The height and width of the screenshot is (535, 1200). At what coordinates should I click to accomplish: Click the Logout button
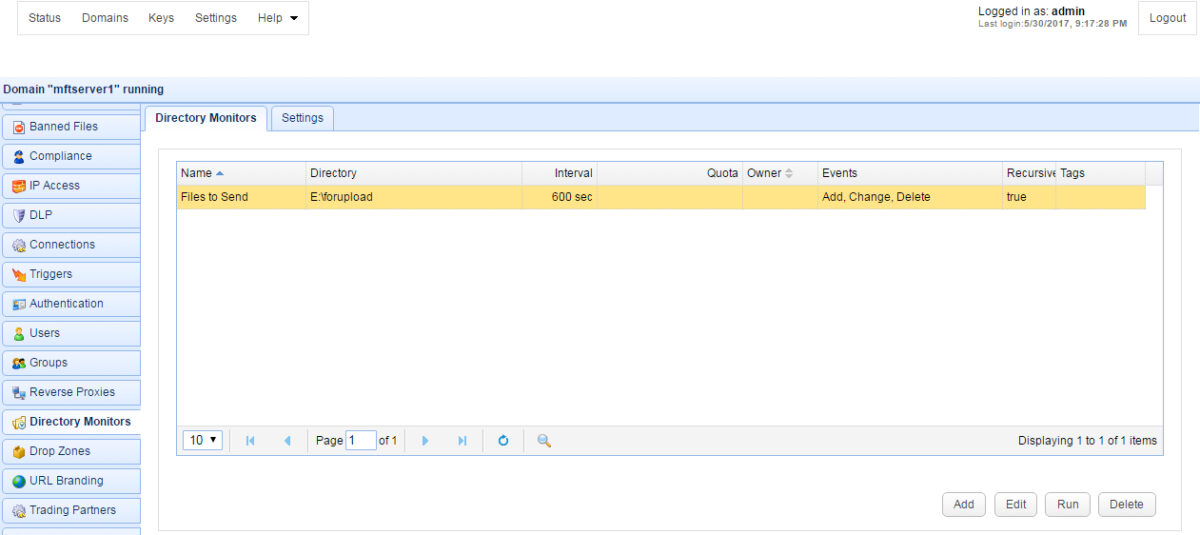[x=1167, y=18]
